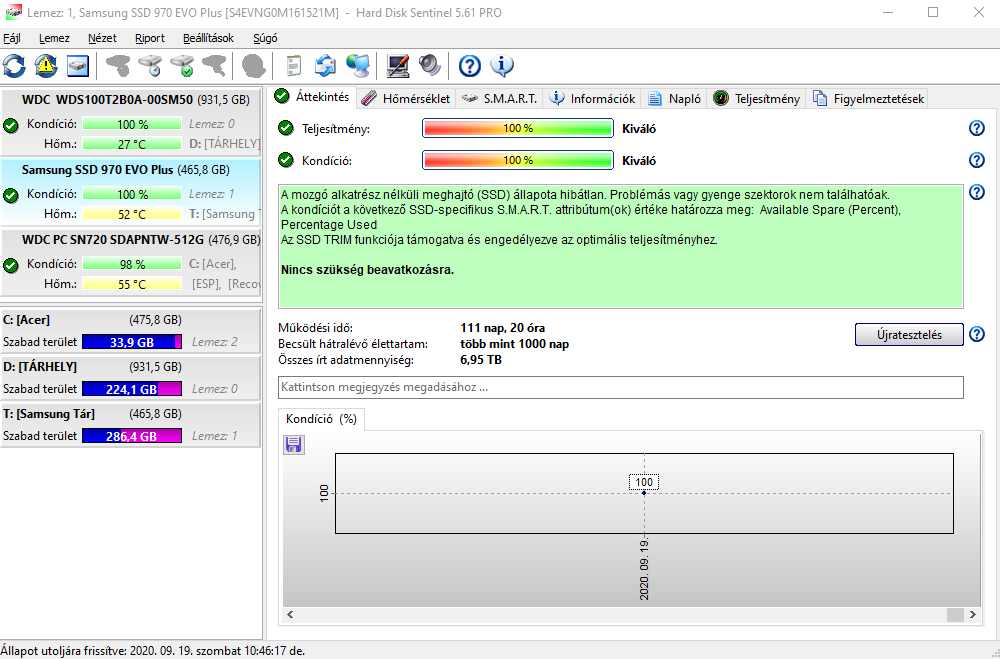Select the D: [TÁRHELY] partition

click(x=131, y=378)
